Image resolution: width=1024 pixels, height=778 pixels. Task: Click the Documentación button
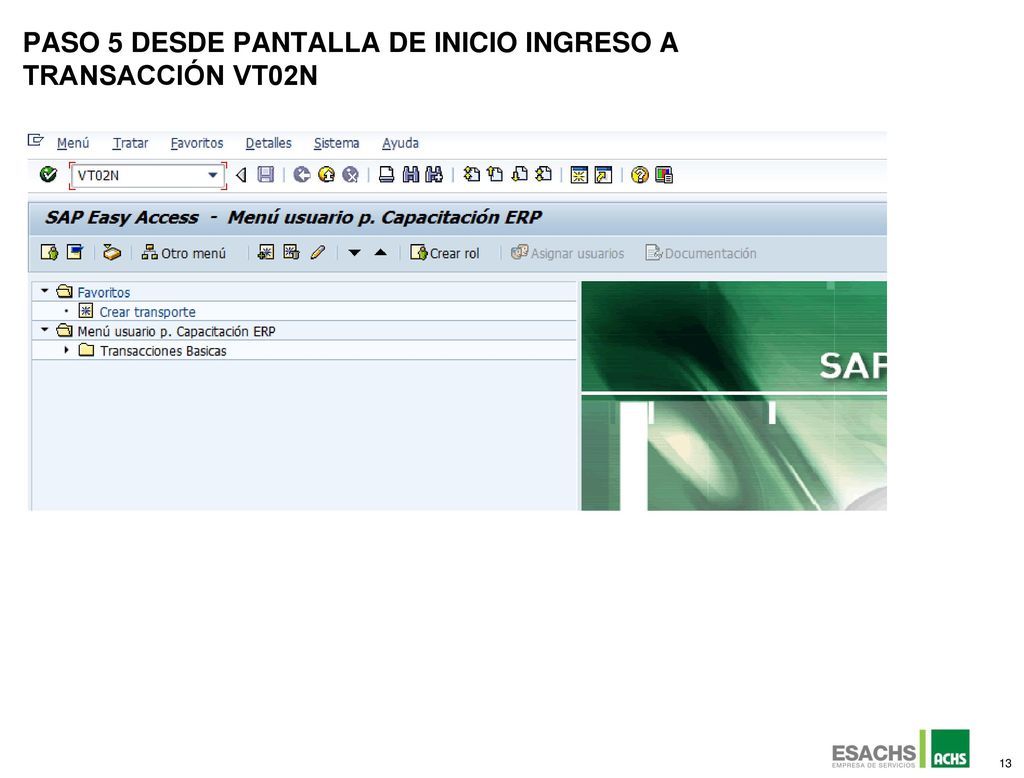[x=701, y=253]
